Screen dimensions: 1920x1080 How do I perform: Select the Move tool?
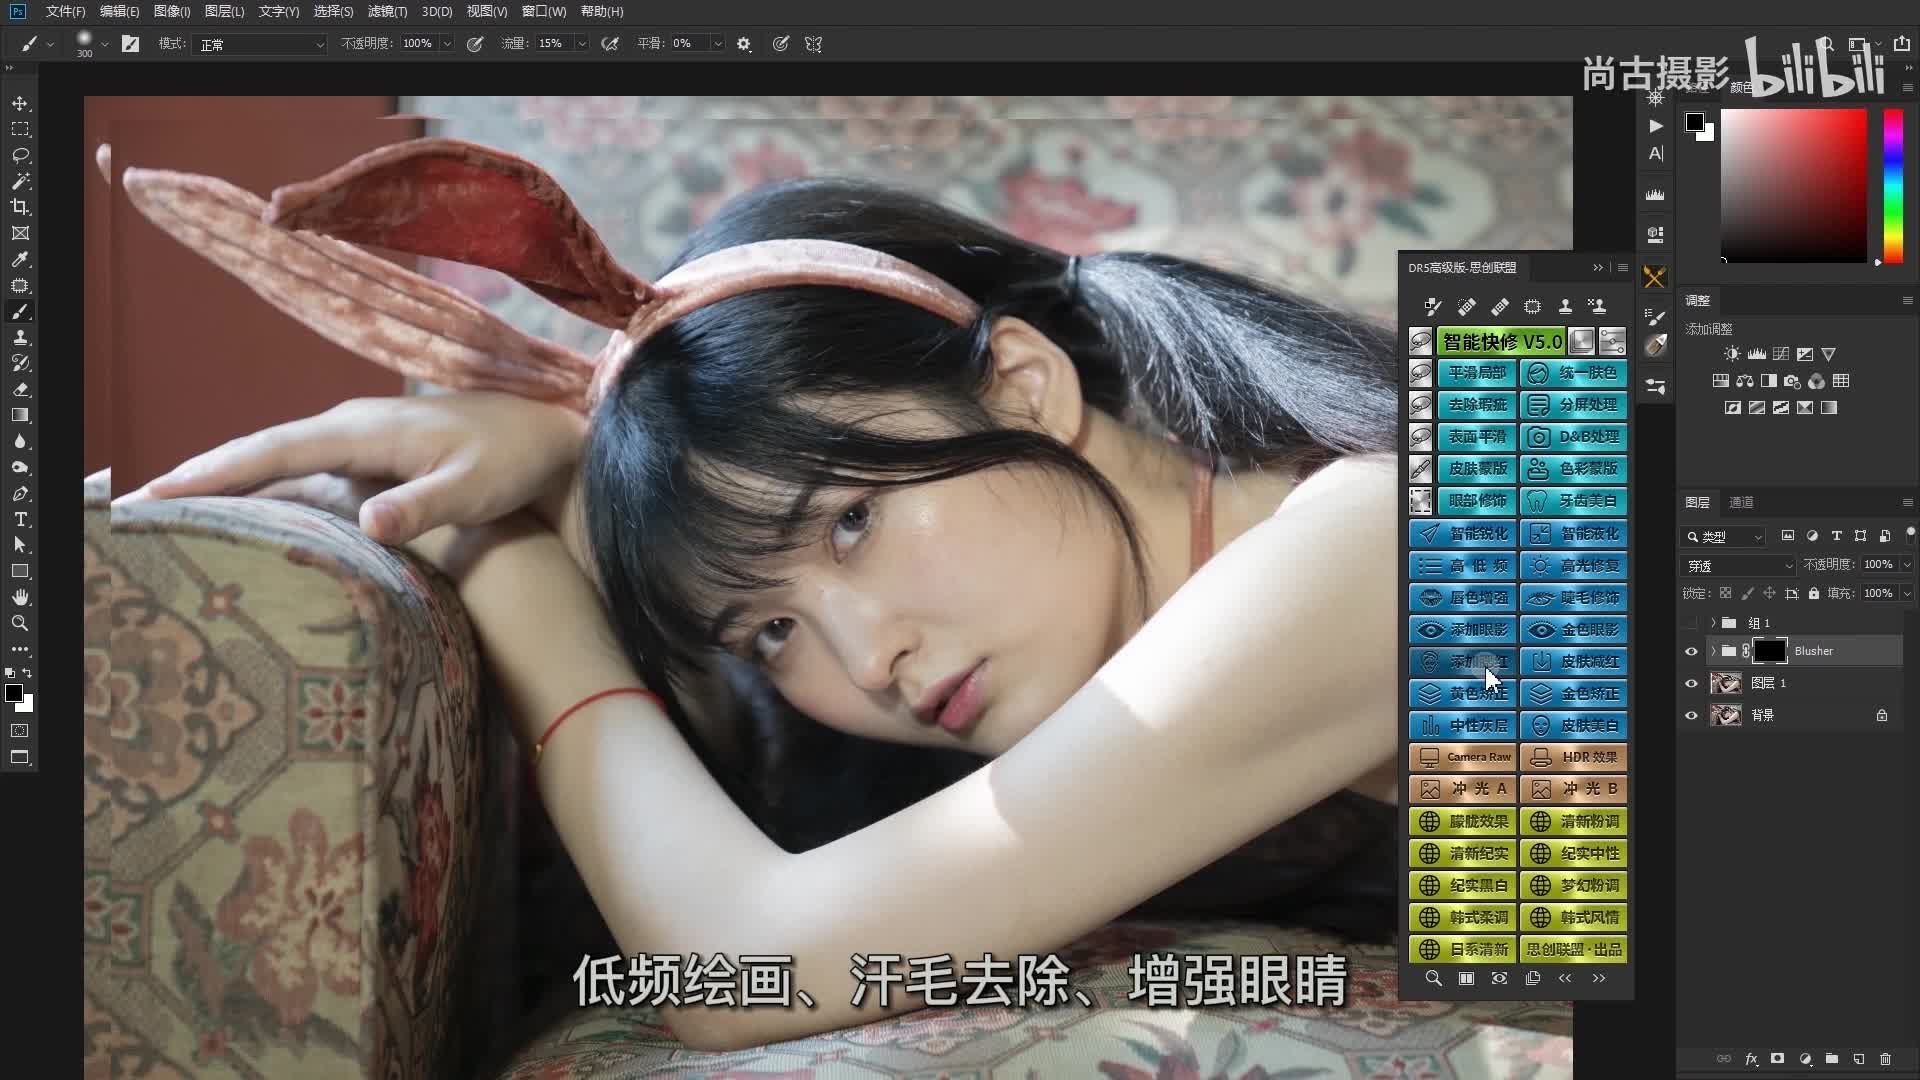[x=20, y=104]
